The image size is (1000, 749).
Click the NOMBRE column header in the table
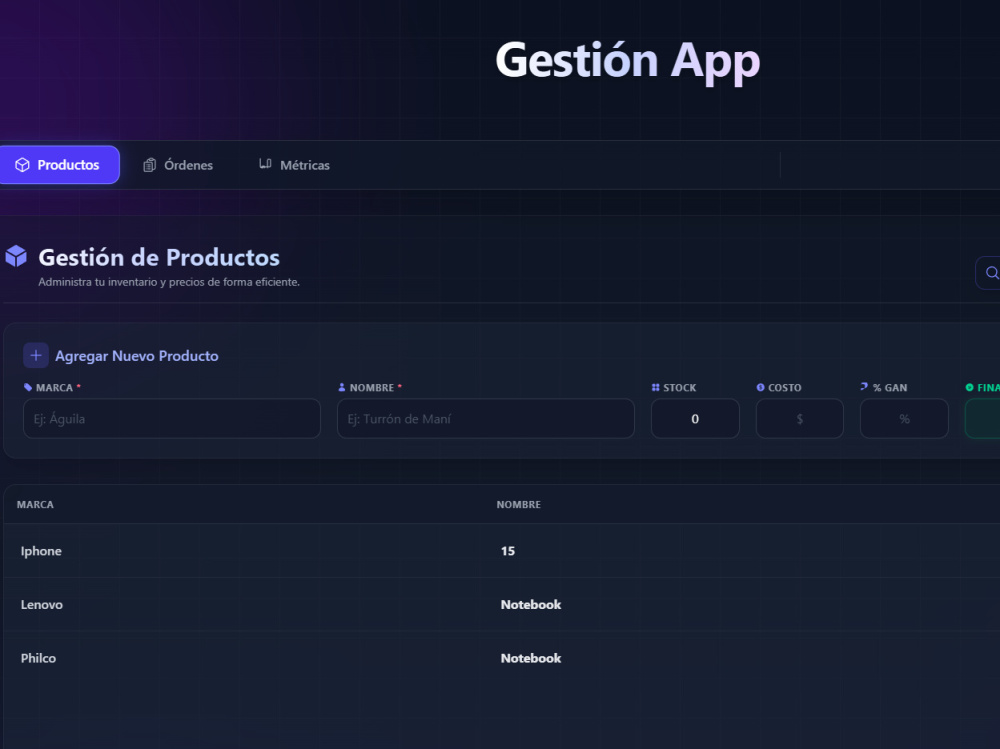pos(518,505)
